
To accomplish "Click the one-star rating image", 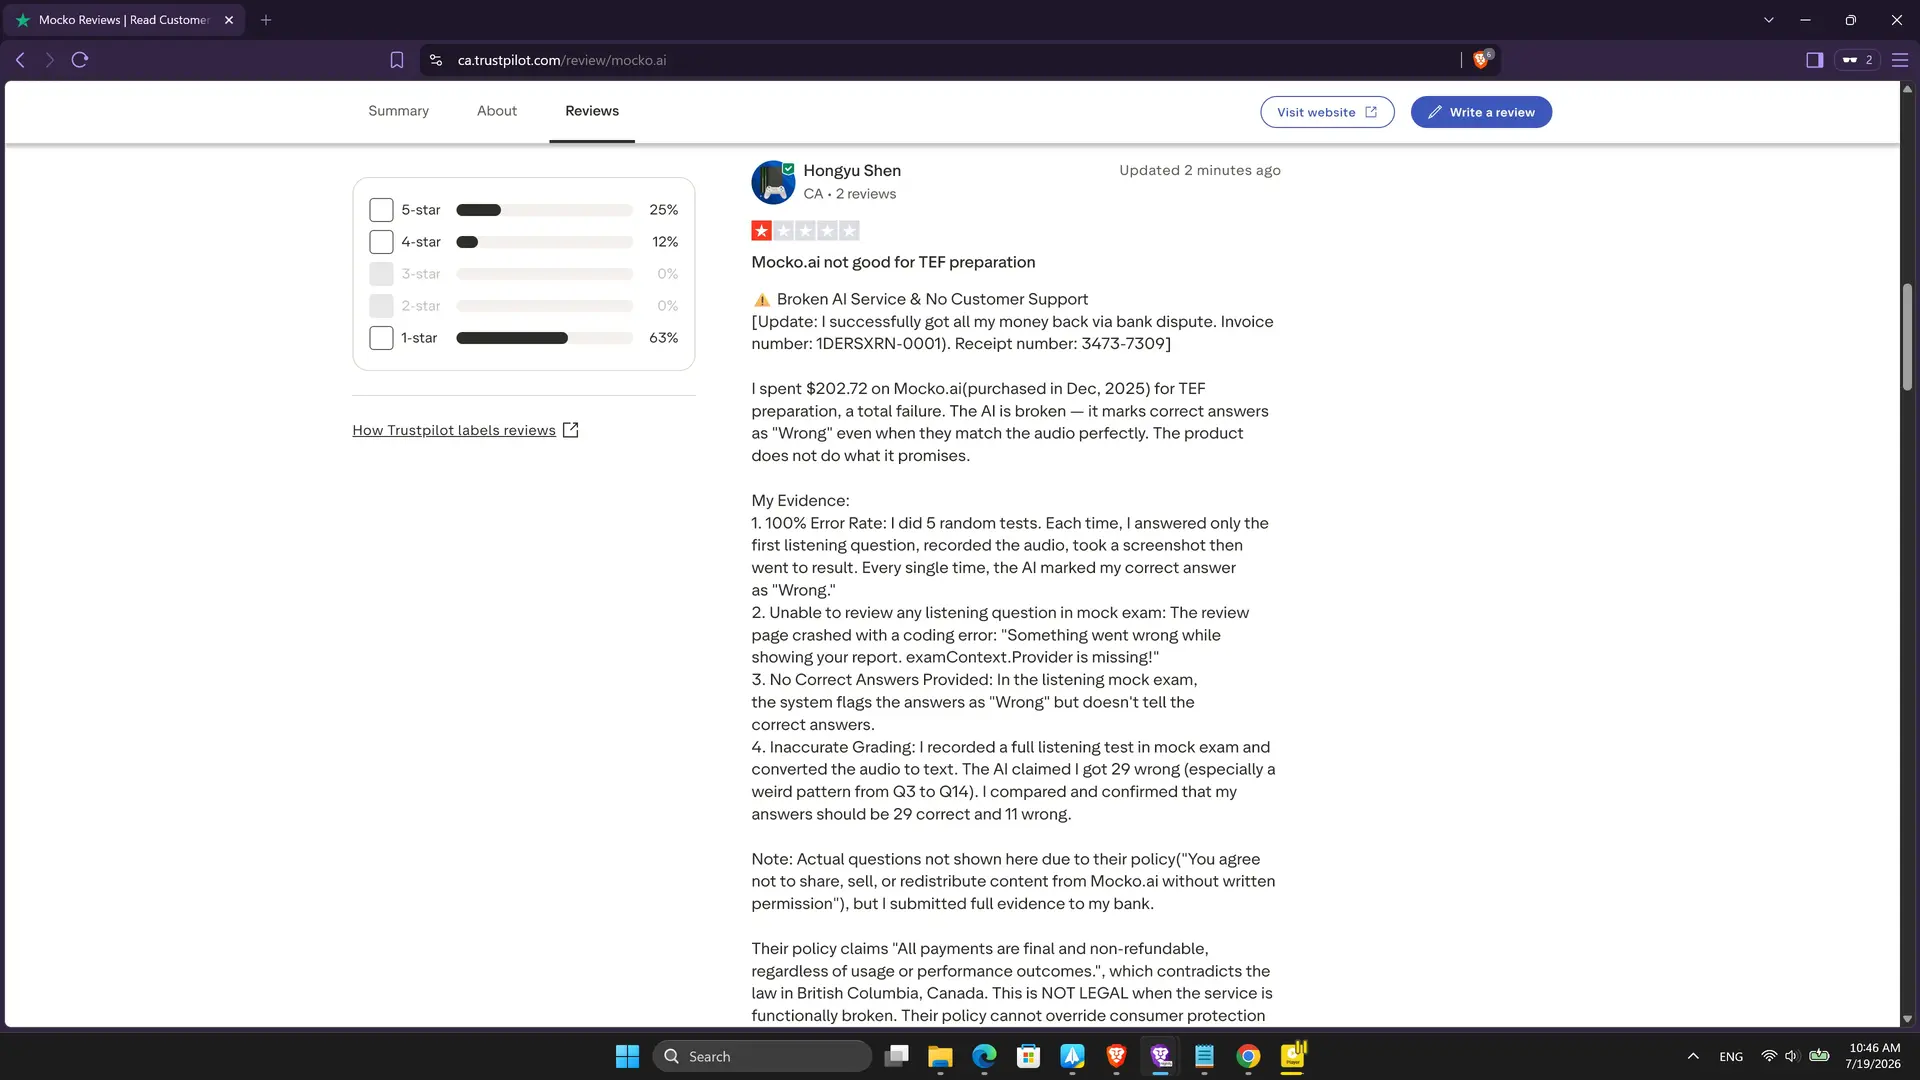I will [805, 231].
